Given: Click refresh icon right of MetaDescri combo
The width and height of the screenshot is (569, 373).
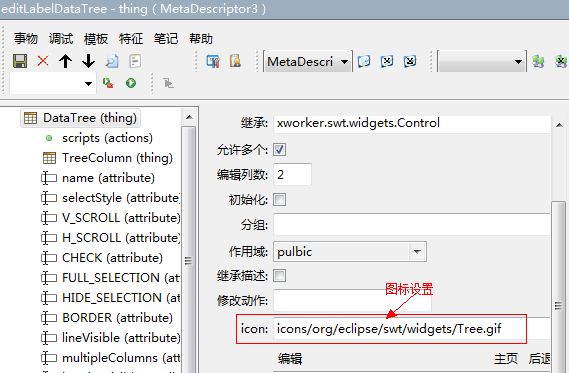Looking at the screenshot, I should click(364, 61).
